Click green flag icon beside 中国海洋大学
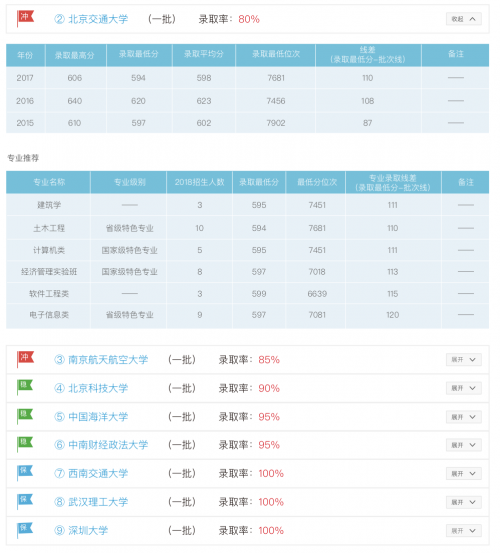The image size is (500, 553). tap(25, 416)
